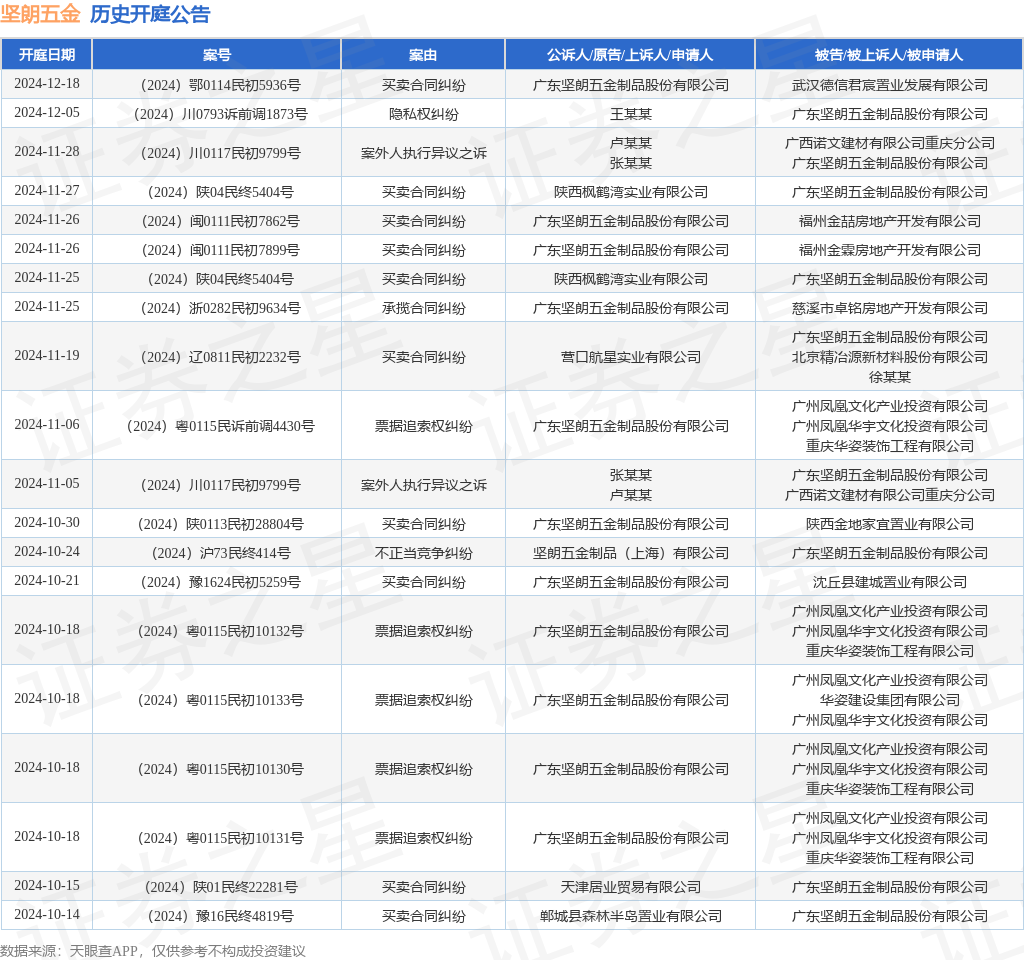1024x960 pixels.
Task: Select the date 2024-10-24
Action: point(47,552)
